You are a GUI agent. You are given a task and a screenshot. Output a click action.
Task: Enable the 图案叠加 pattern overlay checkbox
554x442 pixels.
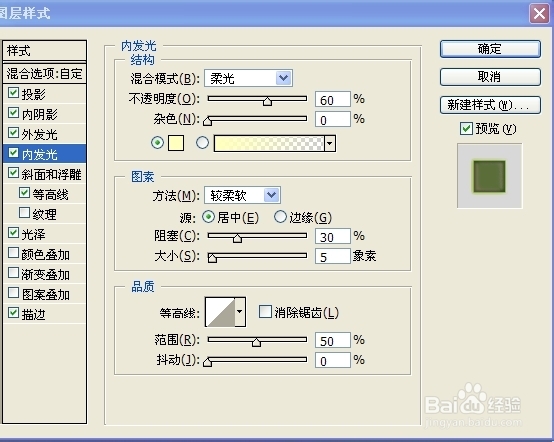point(13,293)
